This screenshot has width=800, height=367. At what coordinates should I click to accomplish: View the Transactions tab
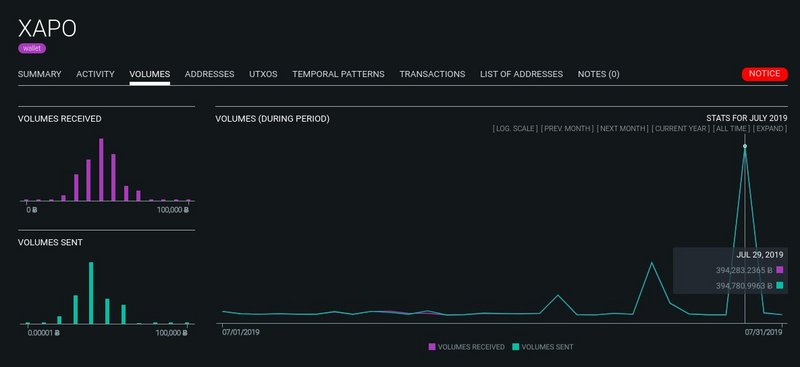click(x=432, y=74)
